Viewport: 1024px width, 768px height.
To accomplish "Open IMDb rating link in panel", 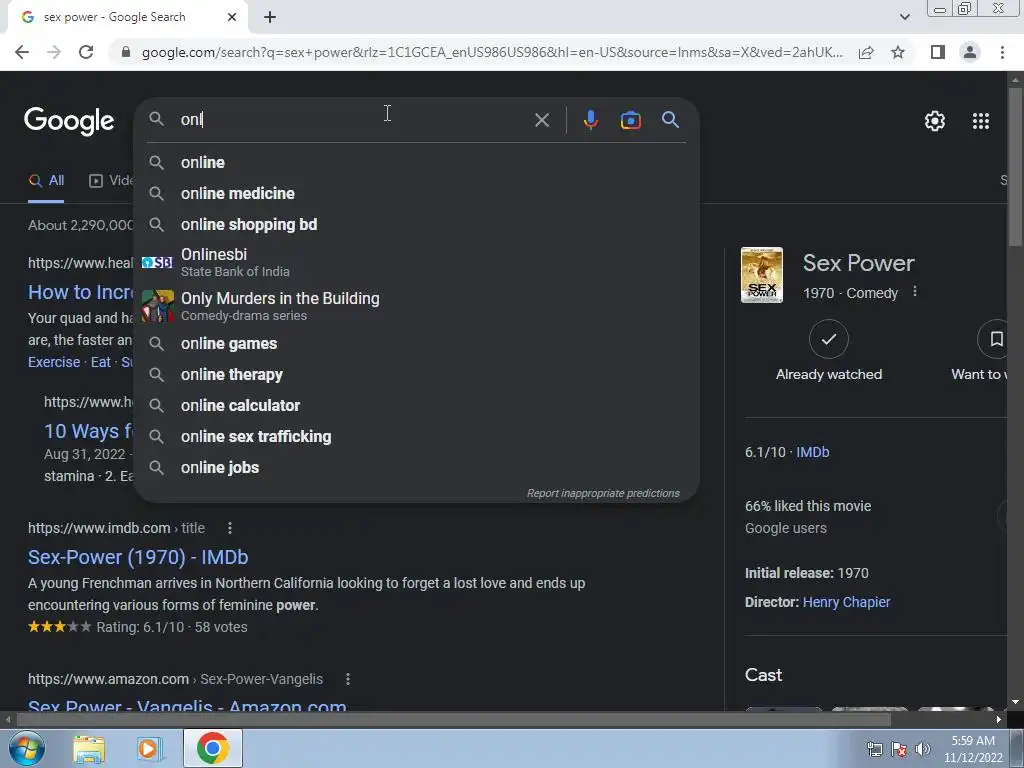I will [x=812, y=452].
